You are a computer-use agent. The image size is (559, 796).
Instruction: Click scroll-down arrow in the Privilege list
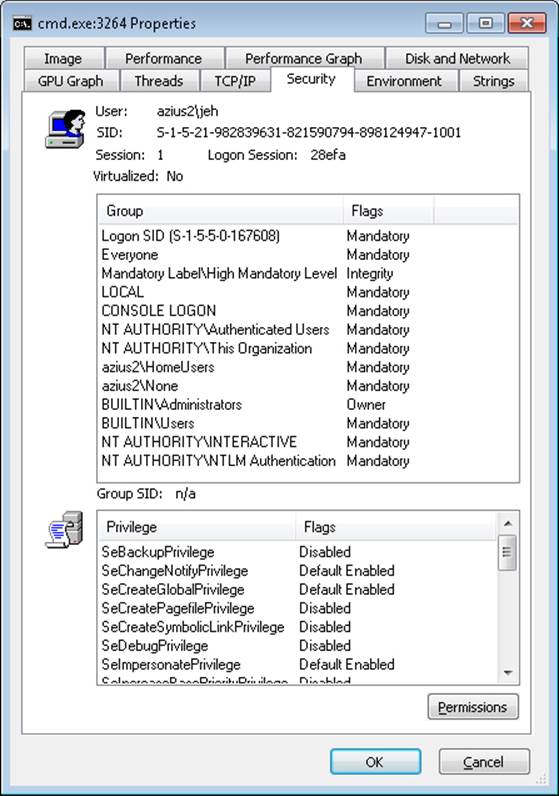point(507,673)
